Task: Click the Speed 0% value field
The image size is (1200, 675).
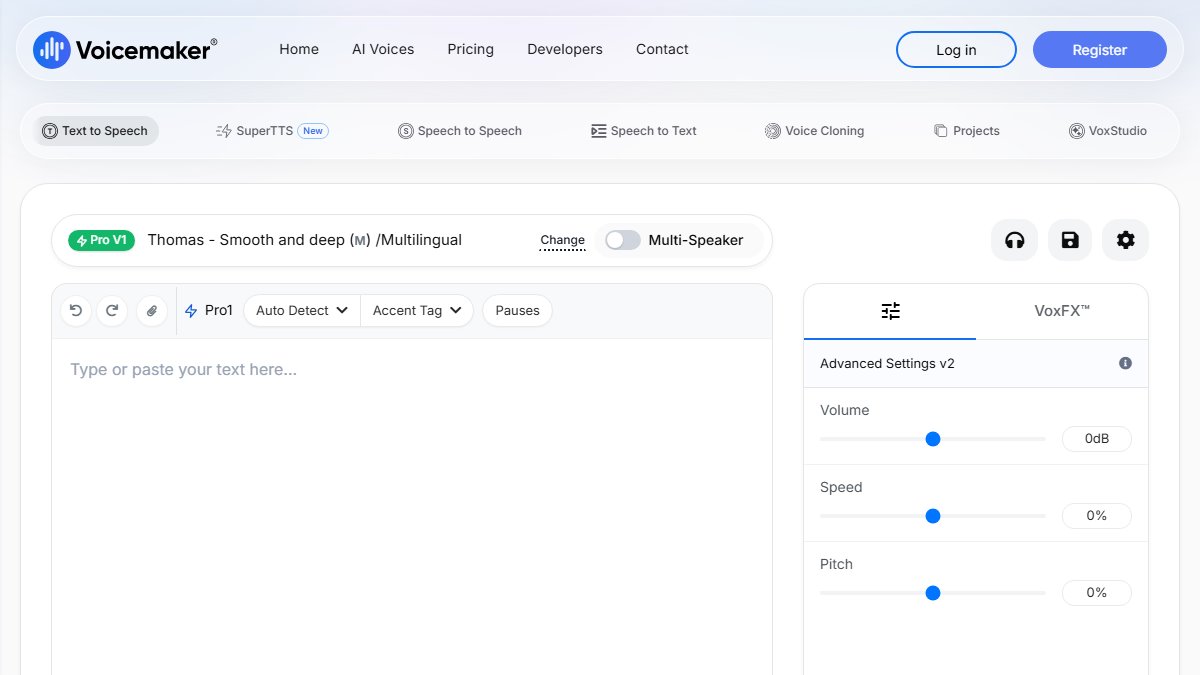Action: coord(1097,516)
